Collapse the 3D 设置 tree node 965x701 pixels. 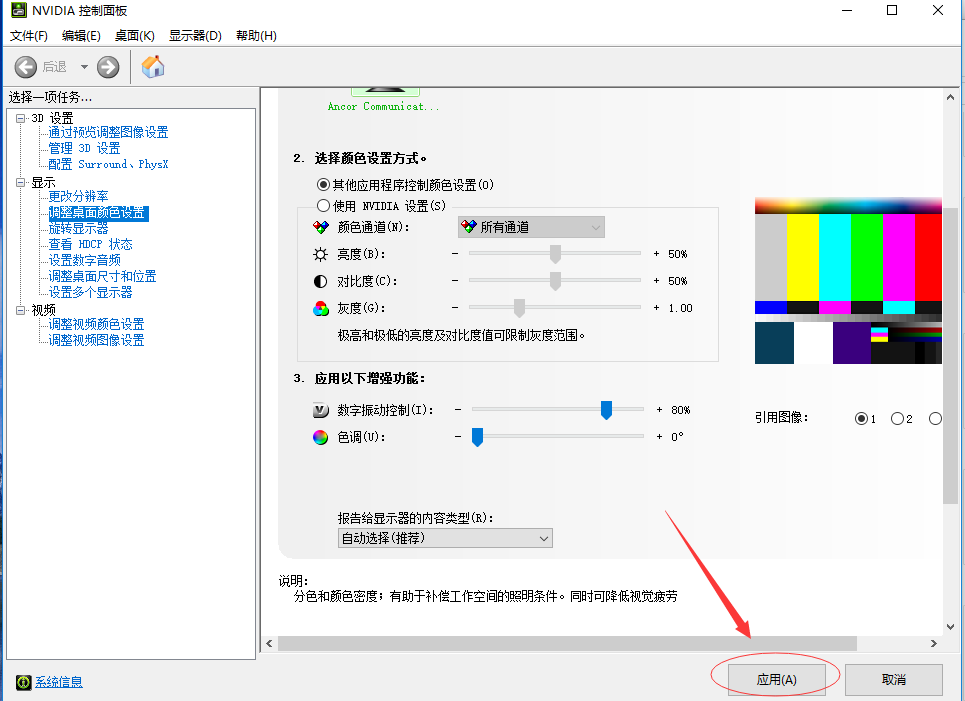(20, 118)
